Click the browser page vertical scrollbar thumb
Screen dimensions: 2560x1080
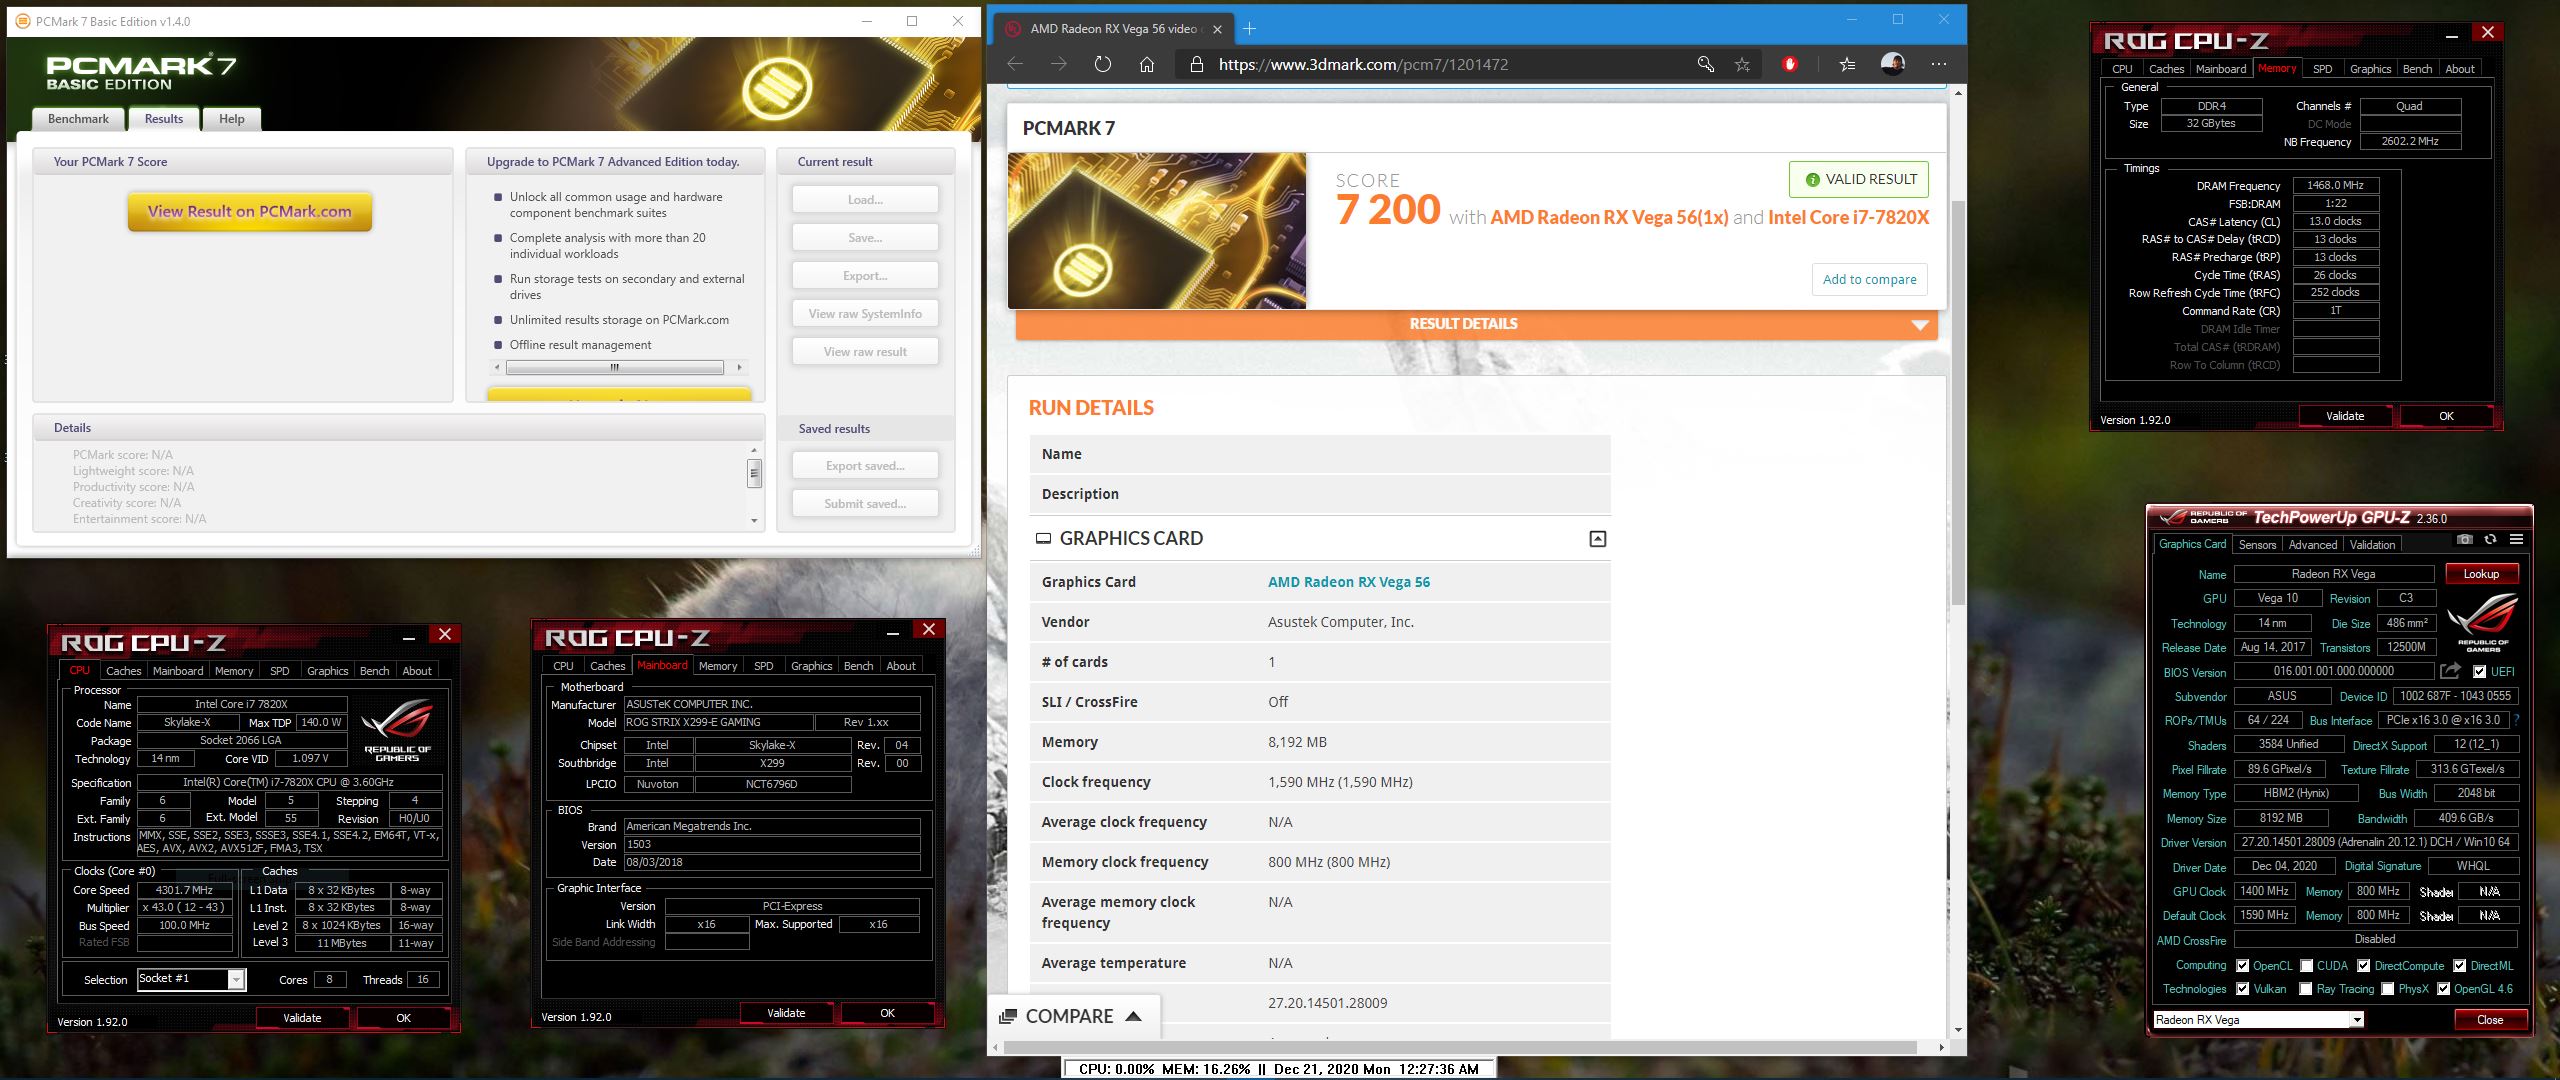pos(1957,403)
